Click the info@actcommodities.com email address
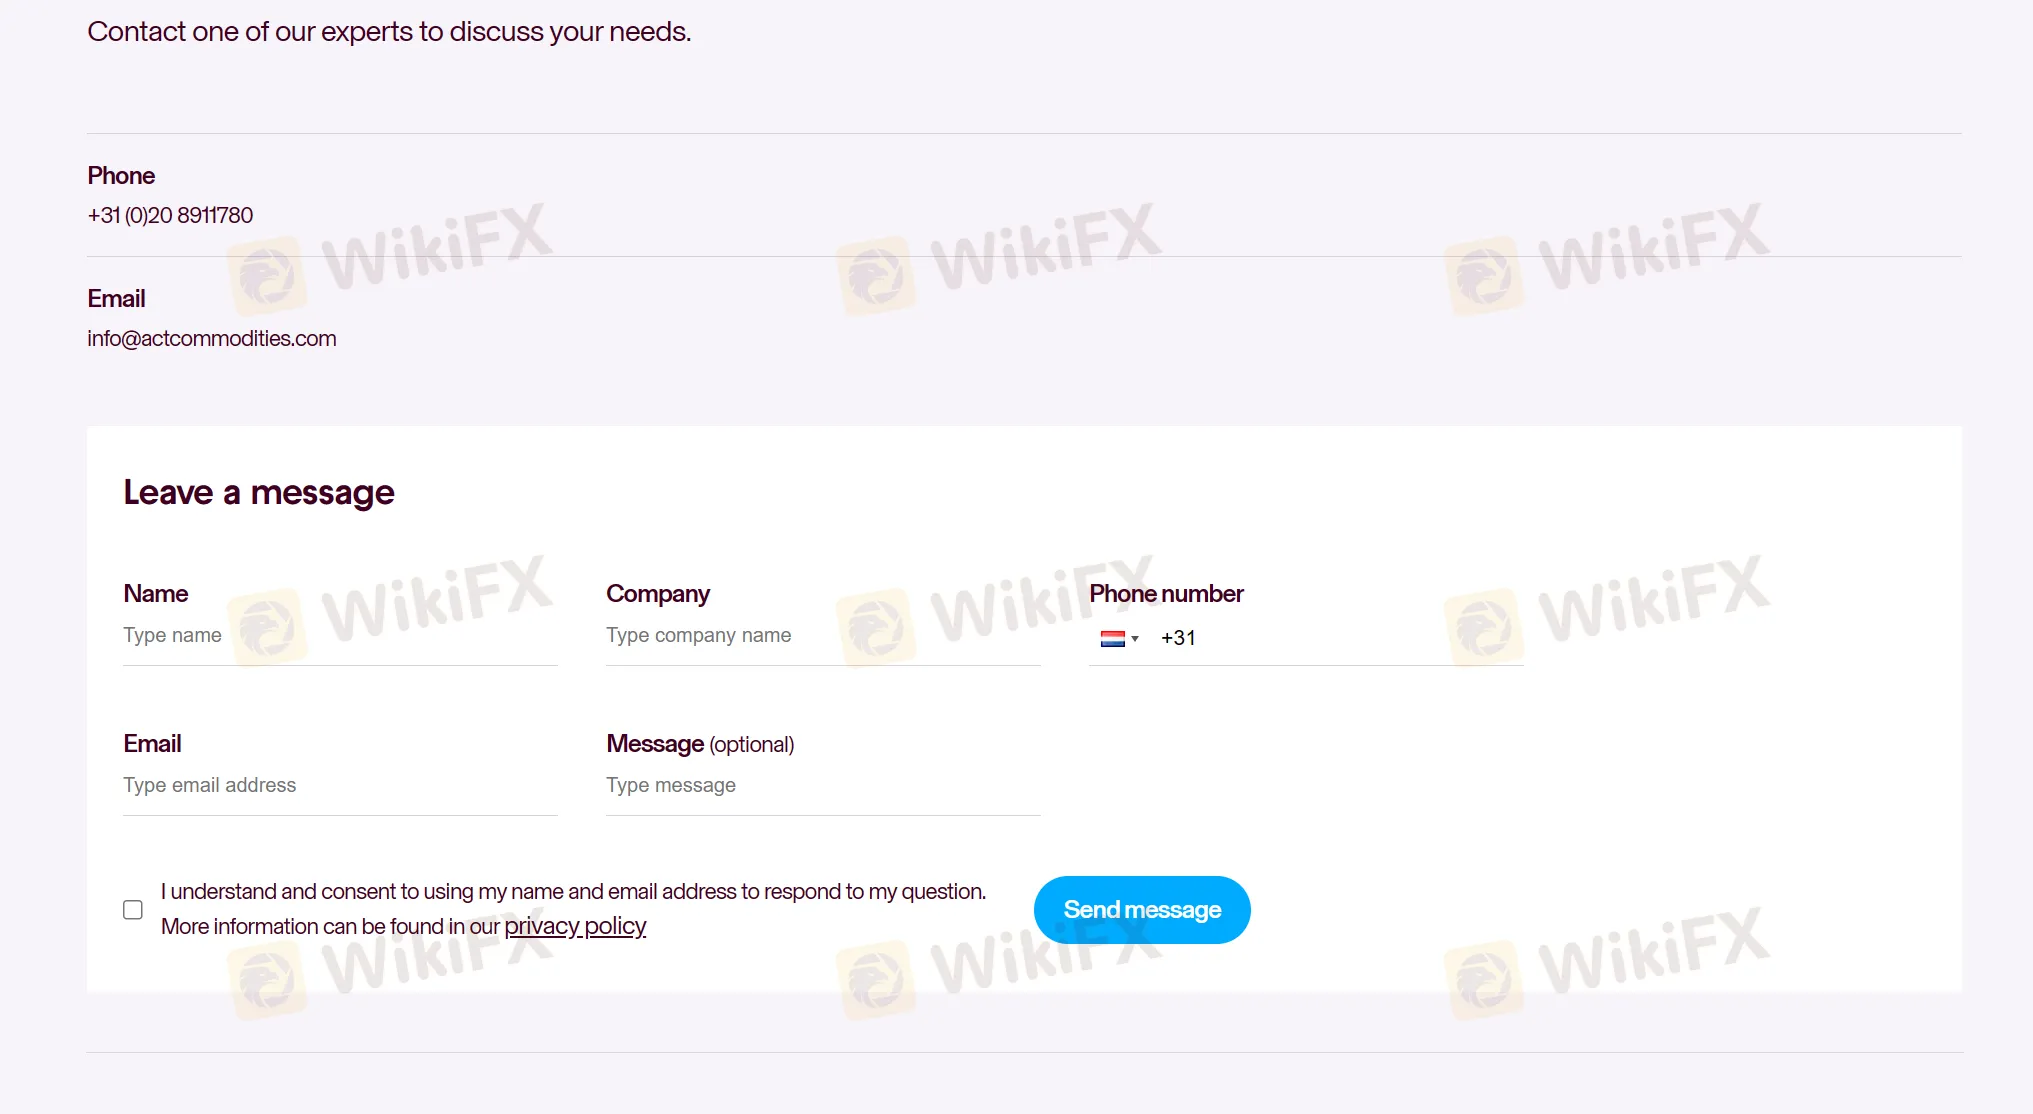This screenshot has width=2033, height=1114. tap(212, 339)
